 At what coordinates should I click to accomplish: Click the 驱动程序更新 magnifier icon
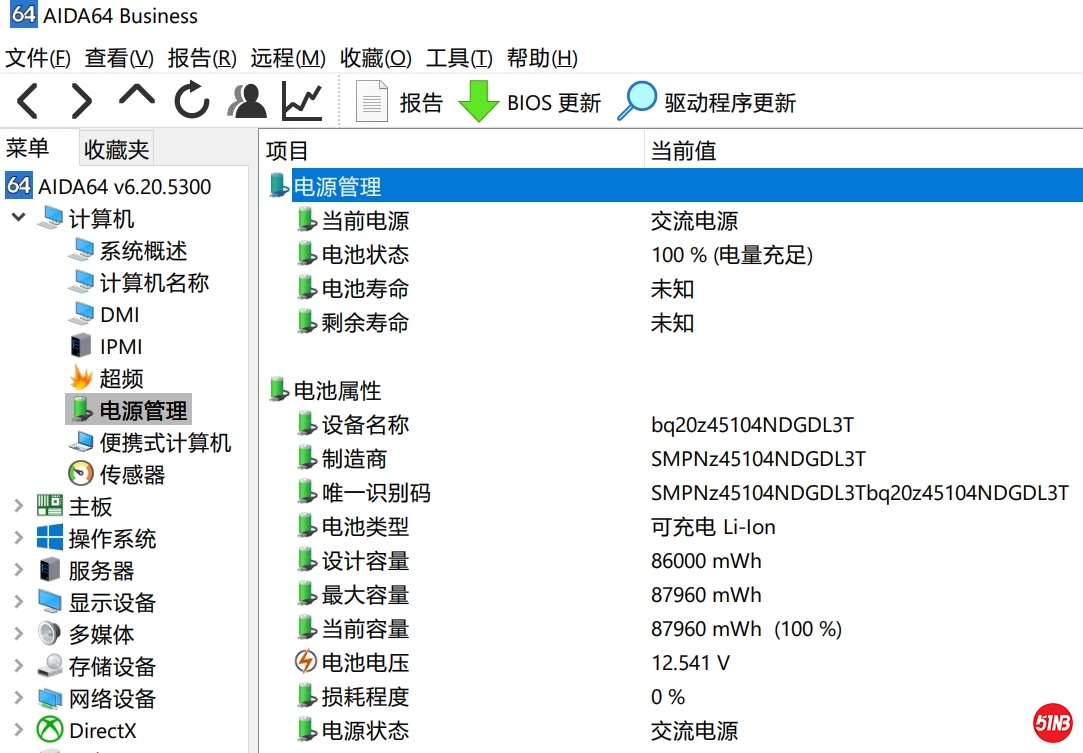tap(636, 102)
